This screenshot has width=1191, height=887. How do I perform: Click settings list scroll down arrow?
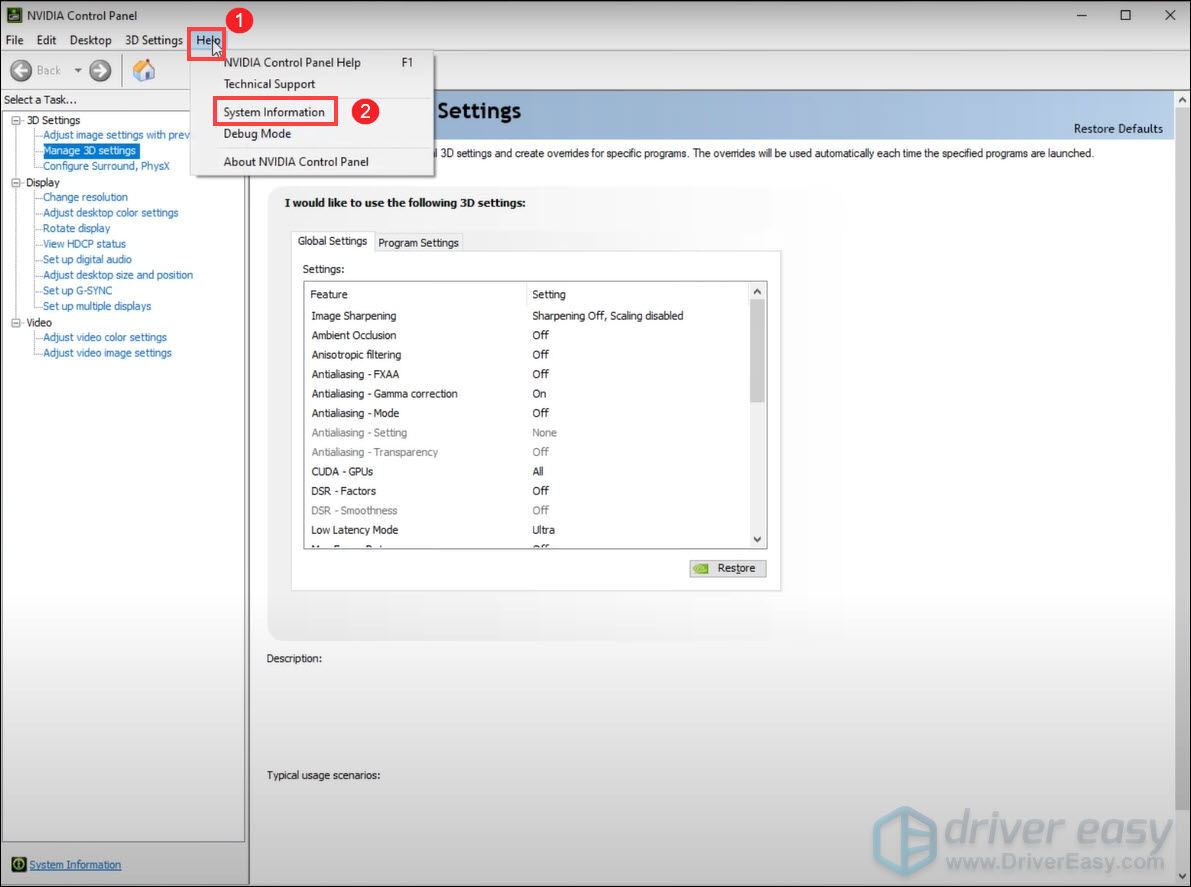tap(757, 539)
